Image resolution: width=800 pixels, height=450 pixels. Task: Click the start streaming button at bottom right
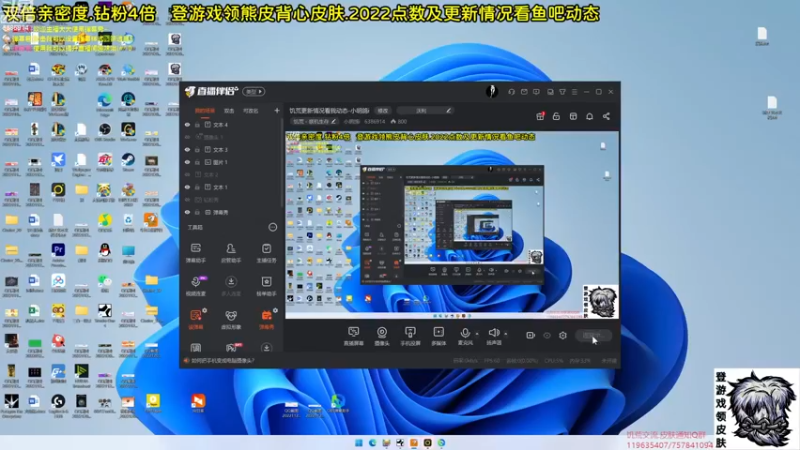(x=593, y=335)
